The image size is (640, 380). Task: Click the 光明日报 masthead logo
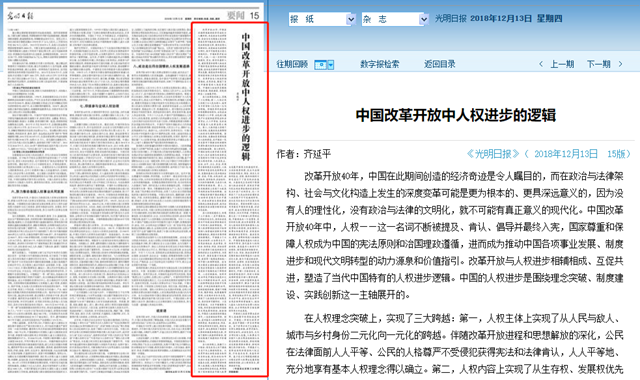pyautogui.click(x=20, y=16)
